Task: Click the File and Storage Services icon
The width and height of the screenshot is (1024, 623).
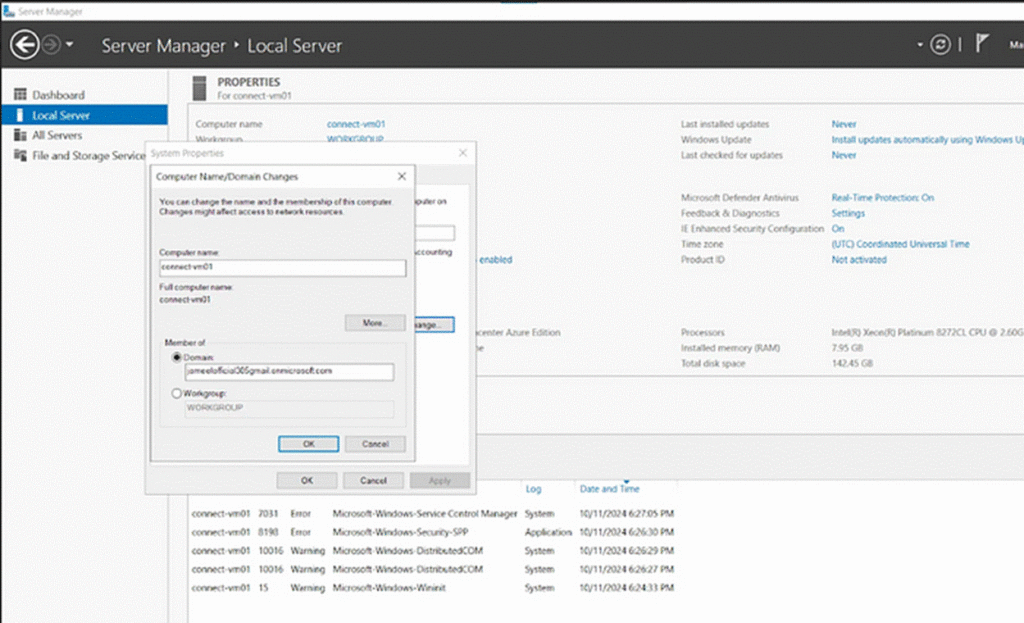Action: coord(19,155)
